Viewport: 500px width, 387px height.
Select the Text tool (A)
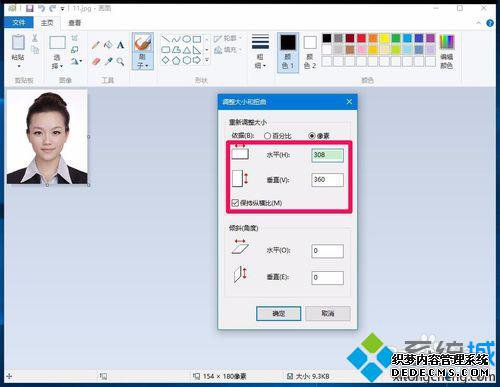(120, 45)
